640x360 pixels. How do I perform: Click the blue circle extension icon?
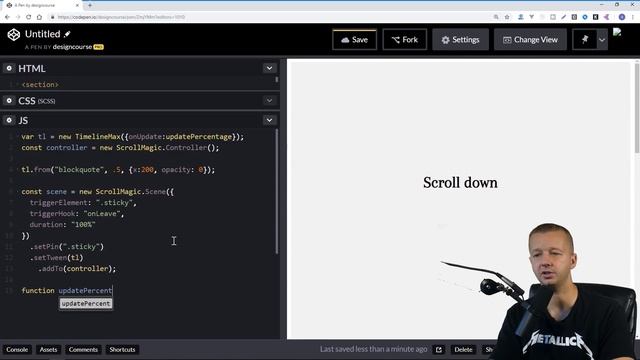585,17
